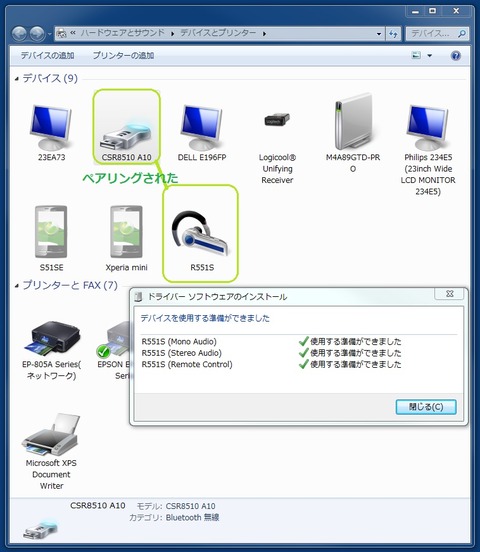Select the DELL E196FP monitor icon

coord(202,127)
